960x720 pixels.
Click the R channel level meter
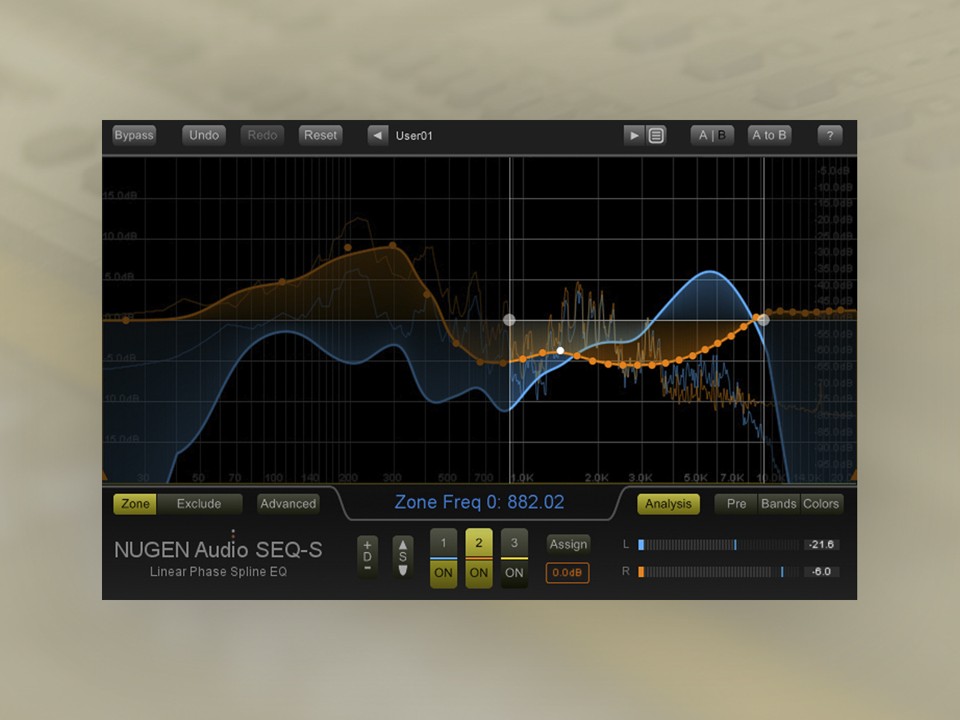pos(718,572)
